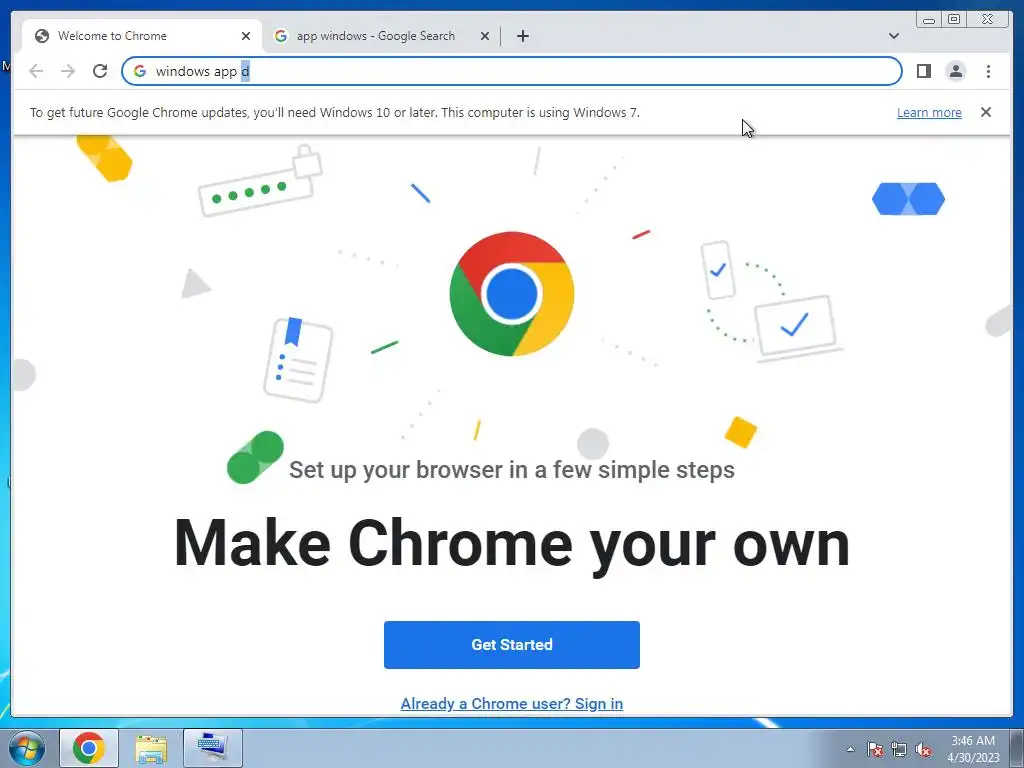Viewport: 1024px width, 768px height.
Task: Open Chrome's three-dot menu
Action: tap(988, 71)
